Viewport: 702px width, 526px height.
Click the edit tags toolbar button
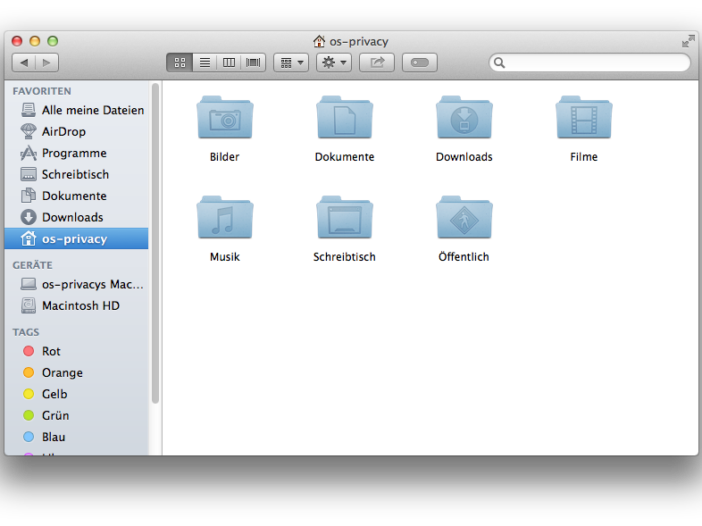pos(419,62)
